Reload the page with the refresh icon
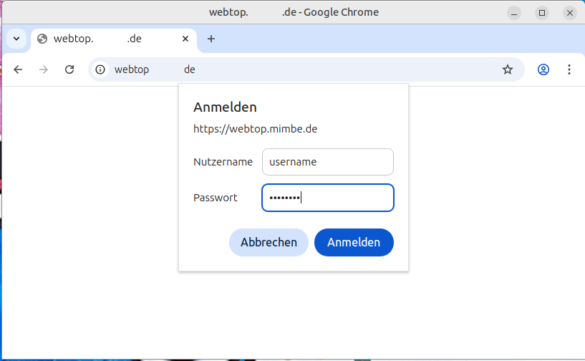This screenshot has width=585, height=361. (69, 69)
